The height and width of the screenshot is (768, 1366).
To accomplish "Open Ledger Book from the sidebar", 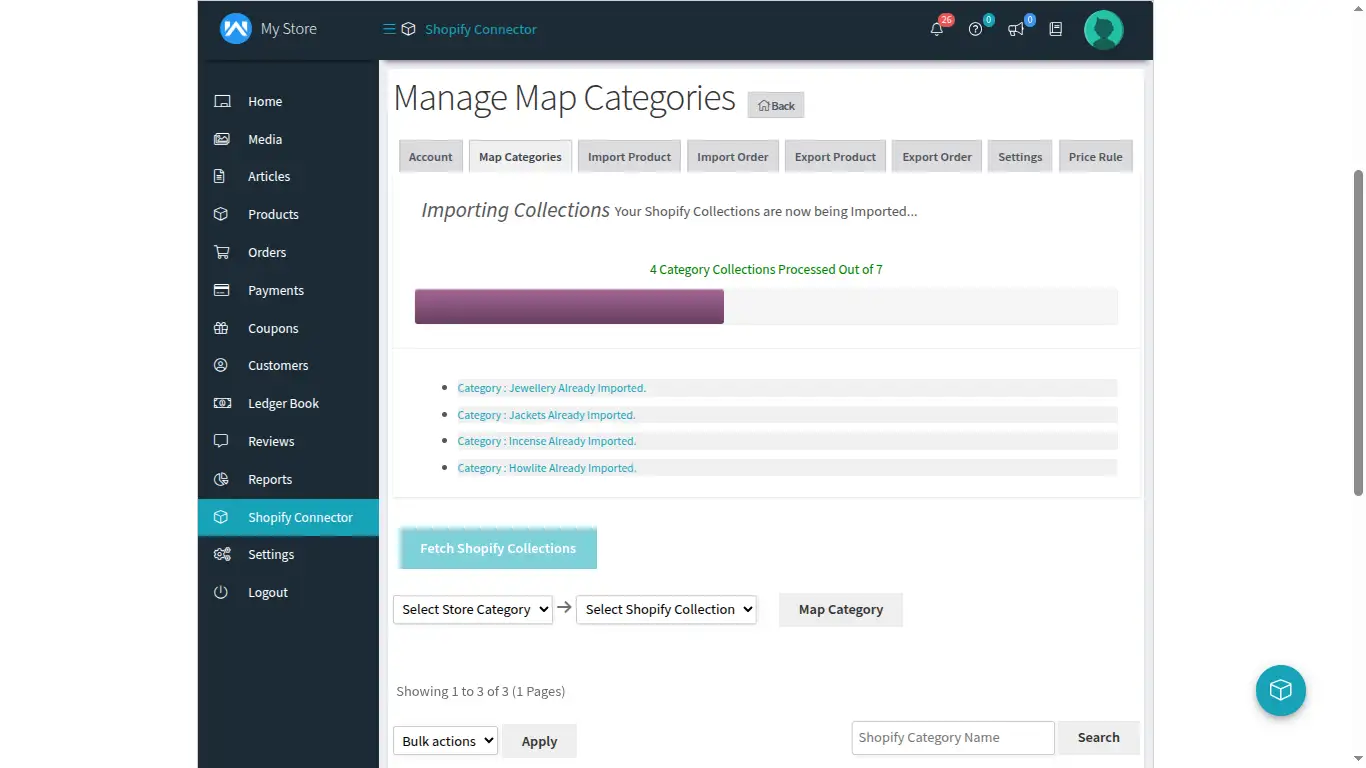I will click(x=283, y=403).
